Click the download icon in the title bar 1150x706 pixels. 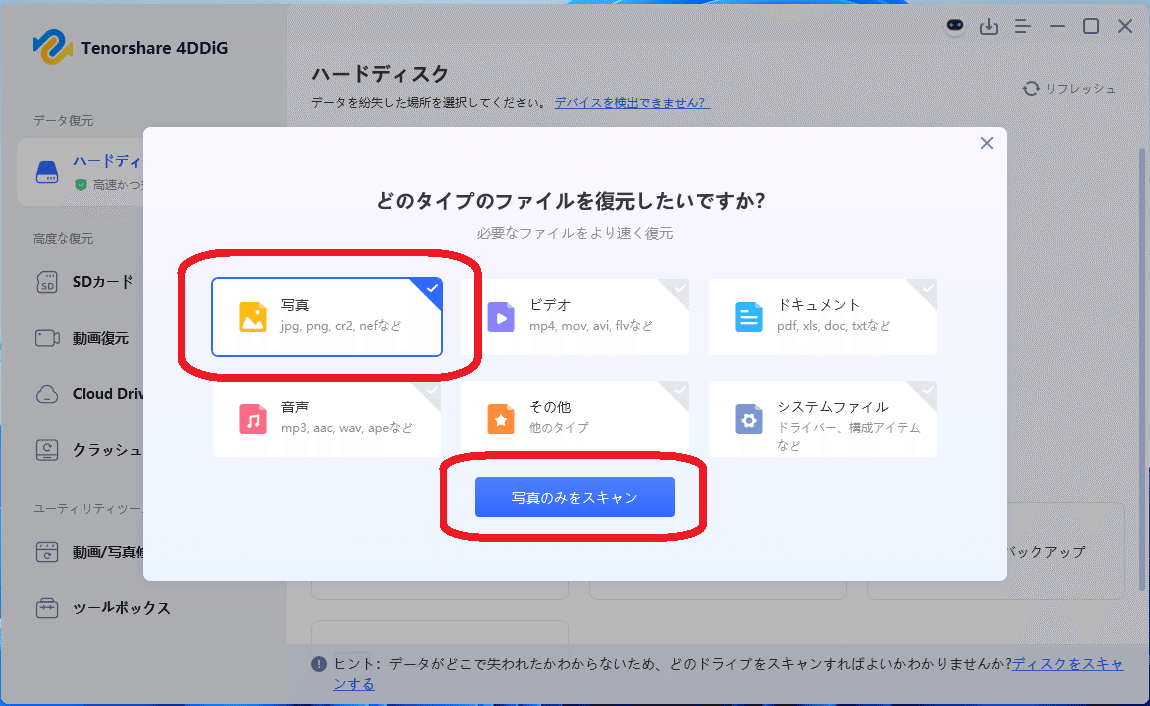989,27
